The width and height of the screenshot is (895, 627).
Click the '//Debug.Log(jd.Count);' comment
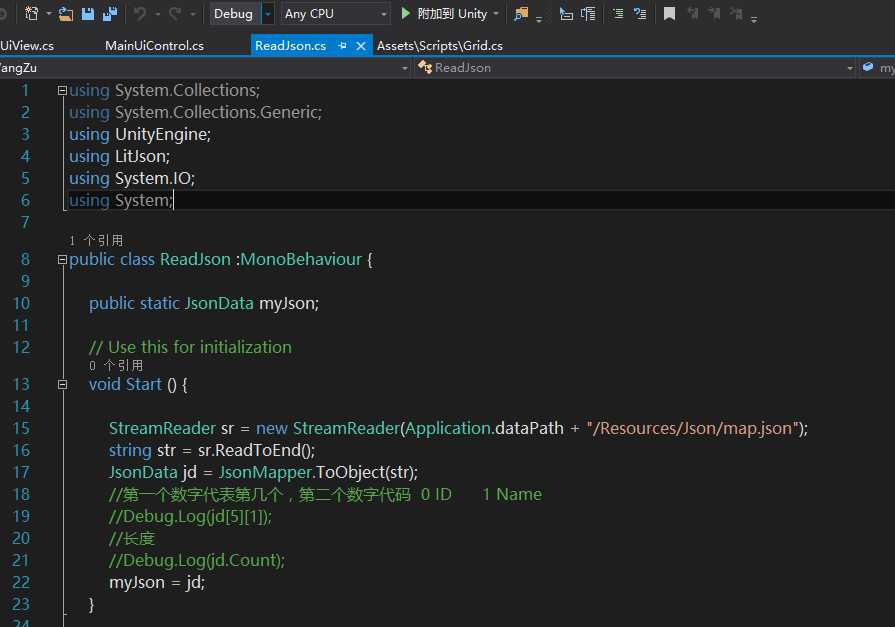pos(197,560)
